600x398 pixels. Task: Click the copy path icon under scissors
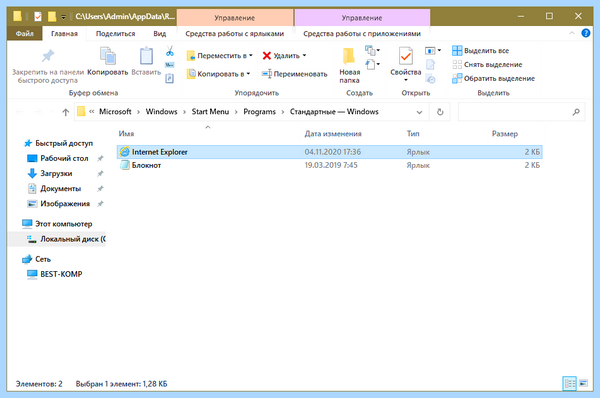pos(170,65)
